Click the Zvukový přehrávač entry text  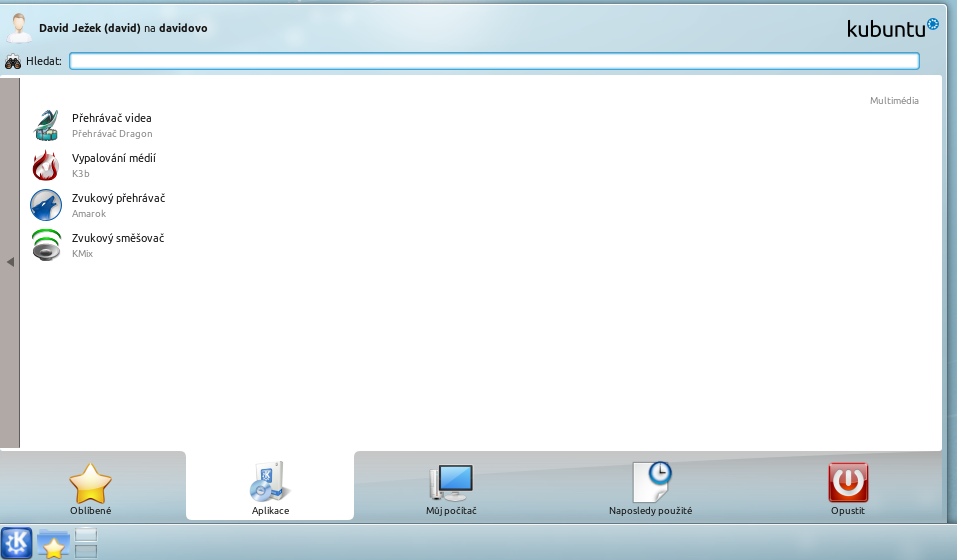[118, 198]
